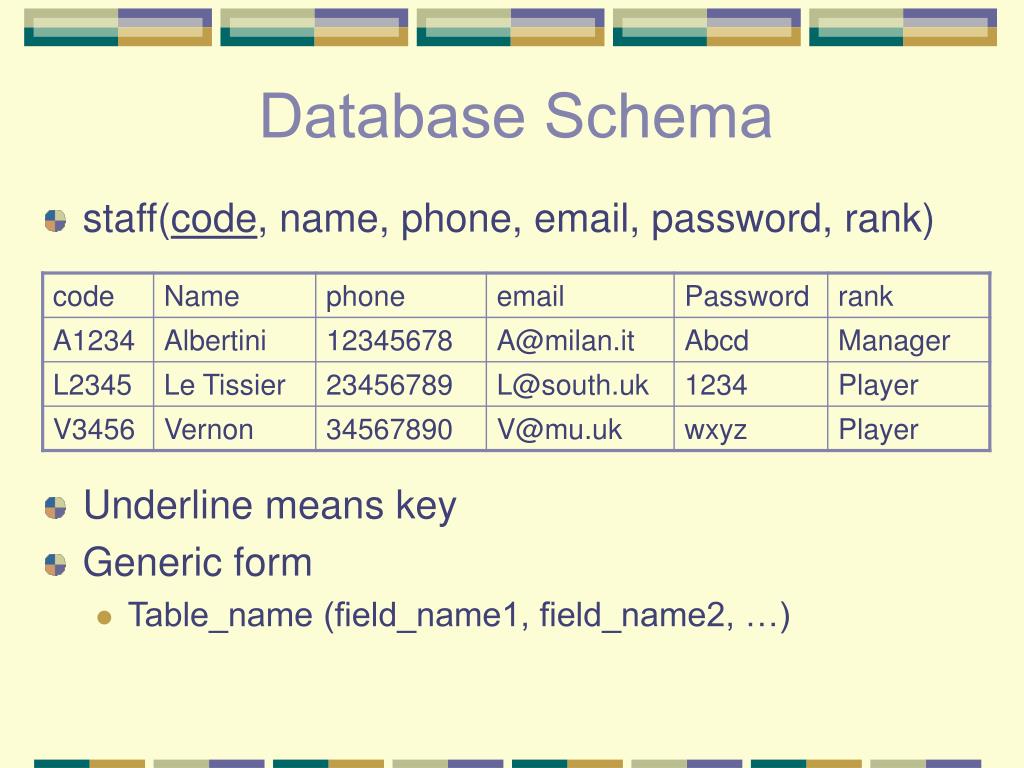Click the 'email' column header cell
The width and height of the screenshot is (1024, 768).
580,296
